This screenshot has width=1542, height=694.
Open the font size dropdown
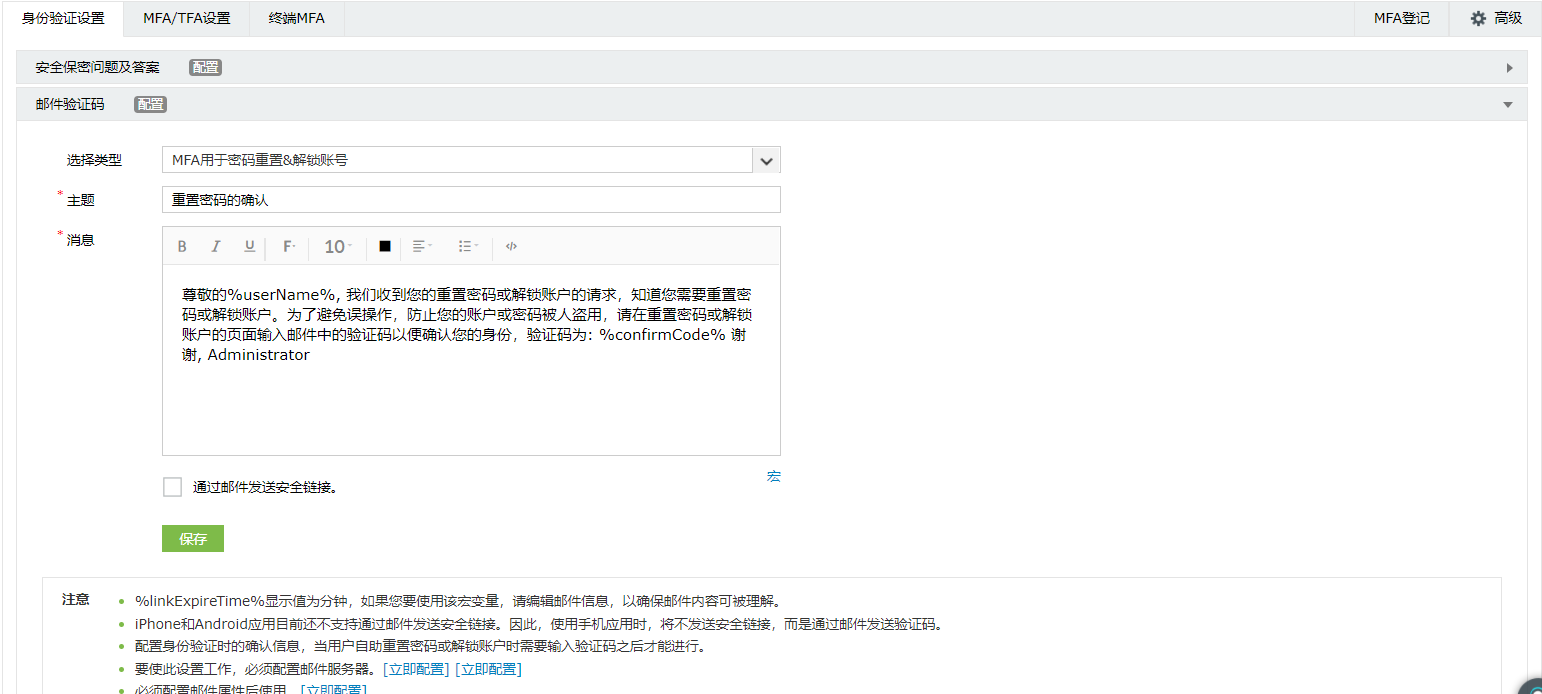(337, 246)
